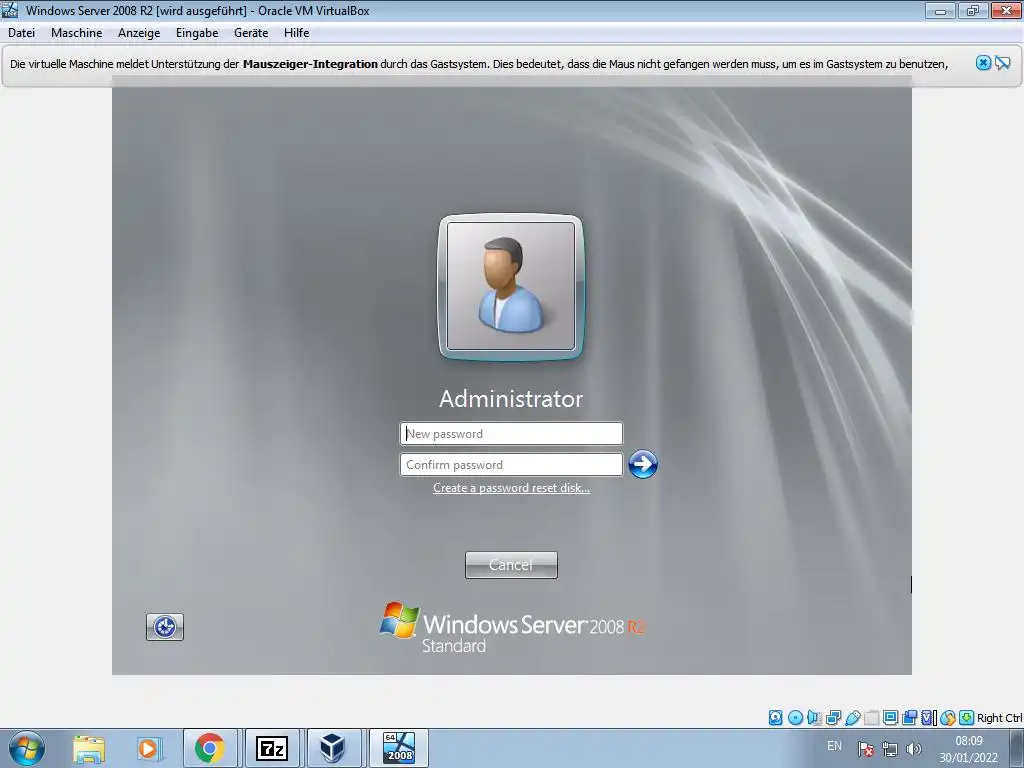The image size is (1024, 768).
Task: Open the Geräte menu
Action: (x=251, y=33)
